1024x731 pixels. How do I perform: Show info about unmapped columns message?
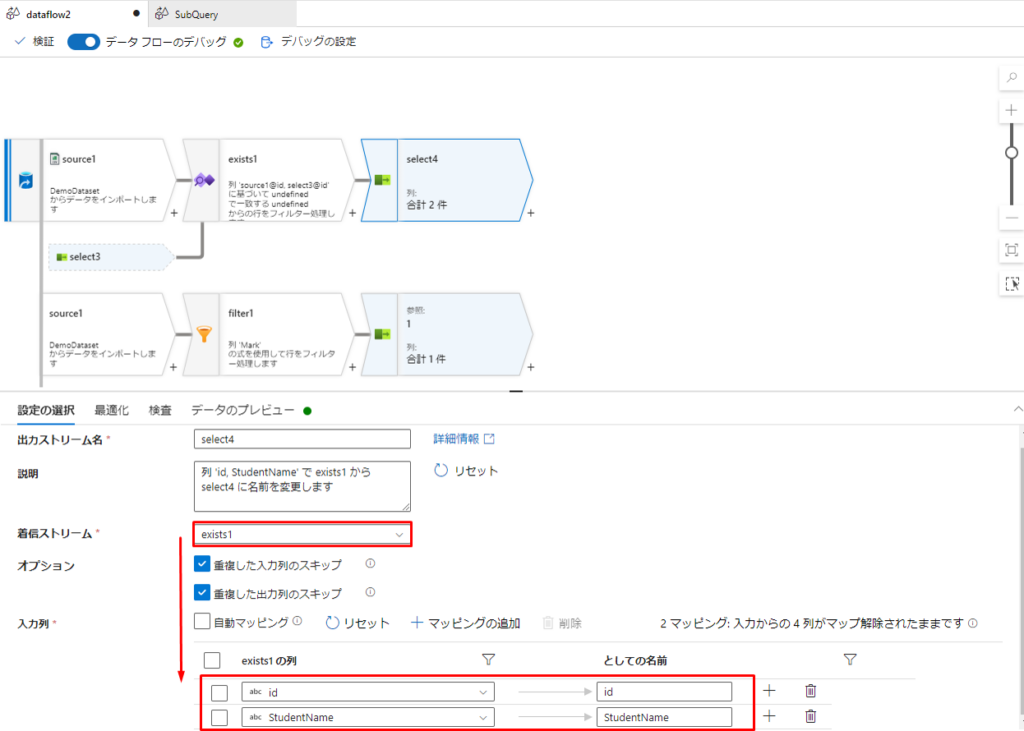(x=973, y=623)
